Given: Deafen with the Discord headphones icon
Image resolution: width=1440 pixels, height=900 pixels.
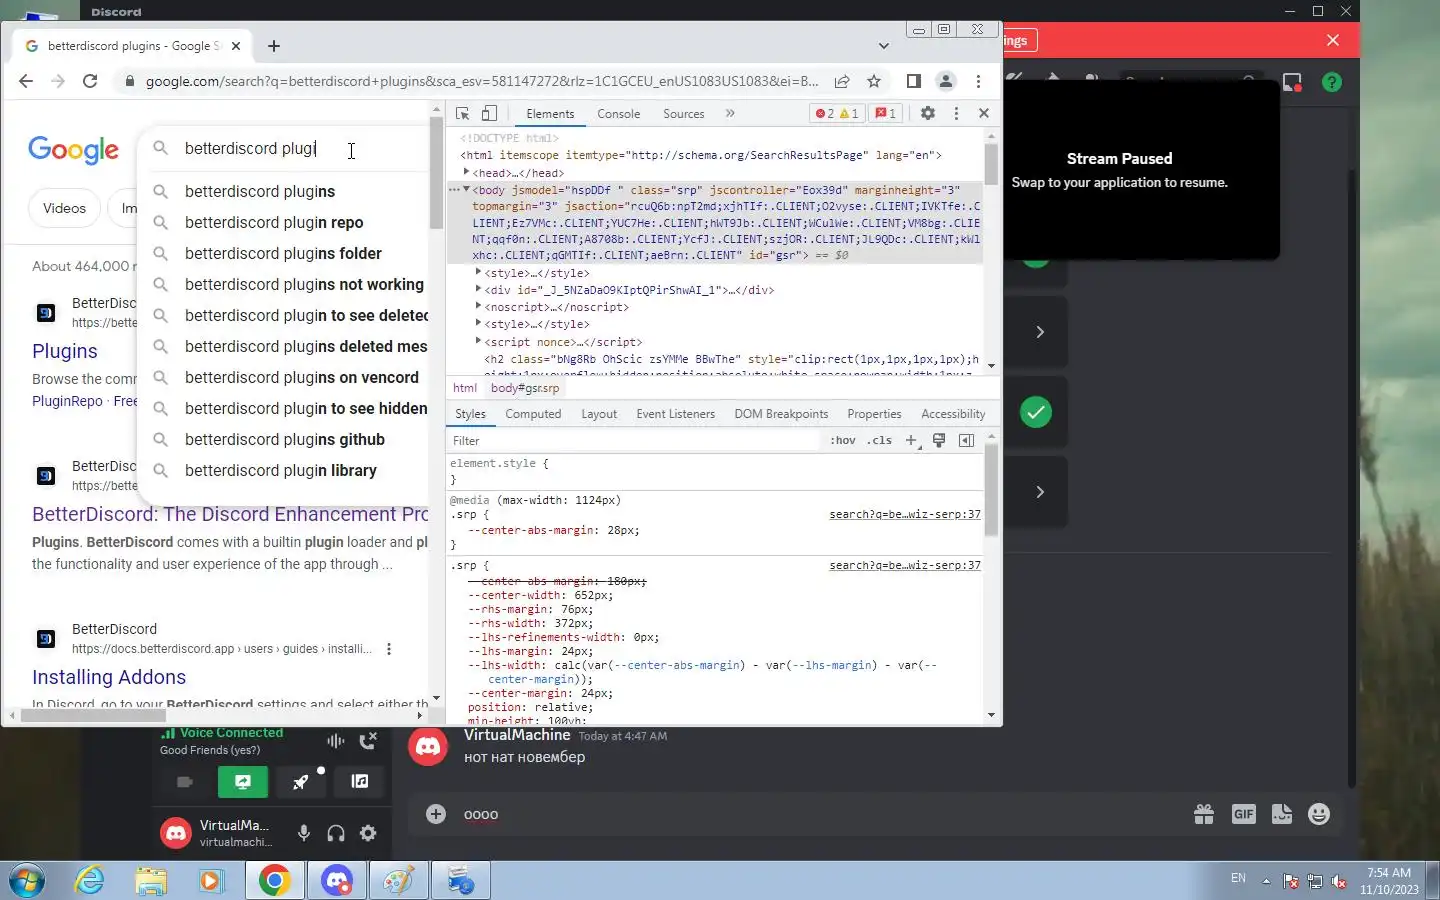Looking at the screenshot, I should (x=336, y=833).
